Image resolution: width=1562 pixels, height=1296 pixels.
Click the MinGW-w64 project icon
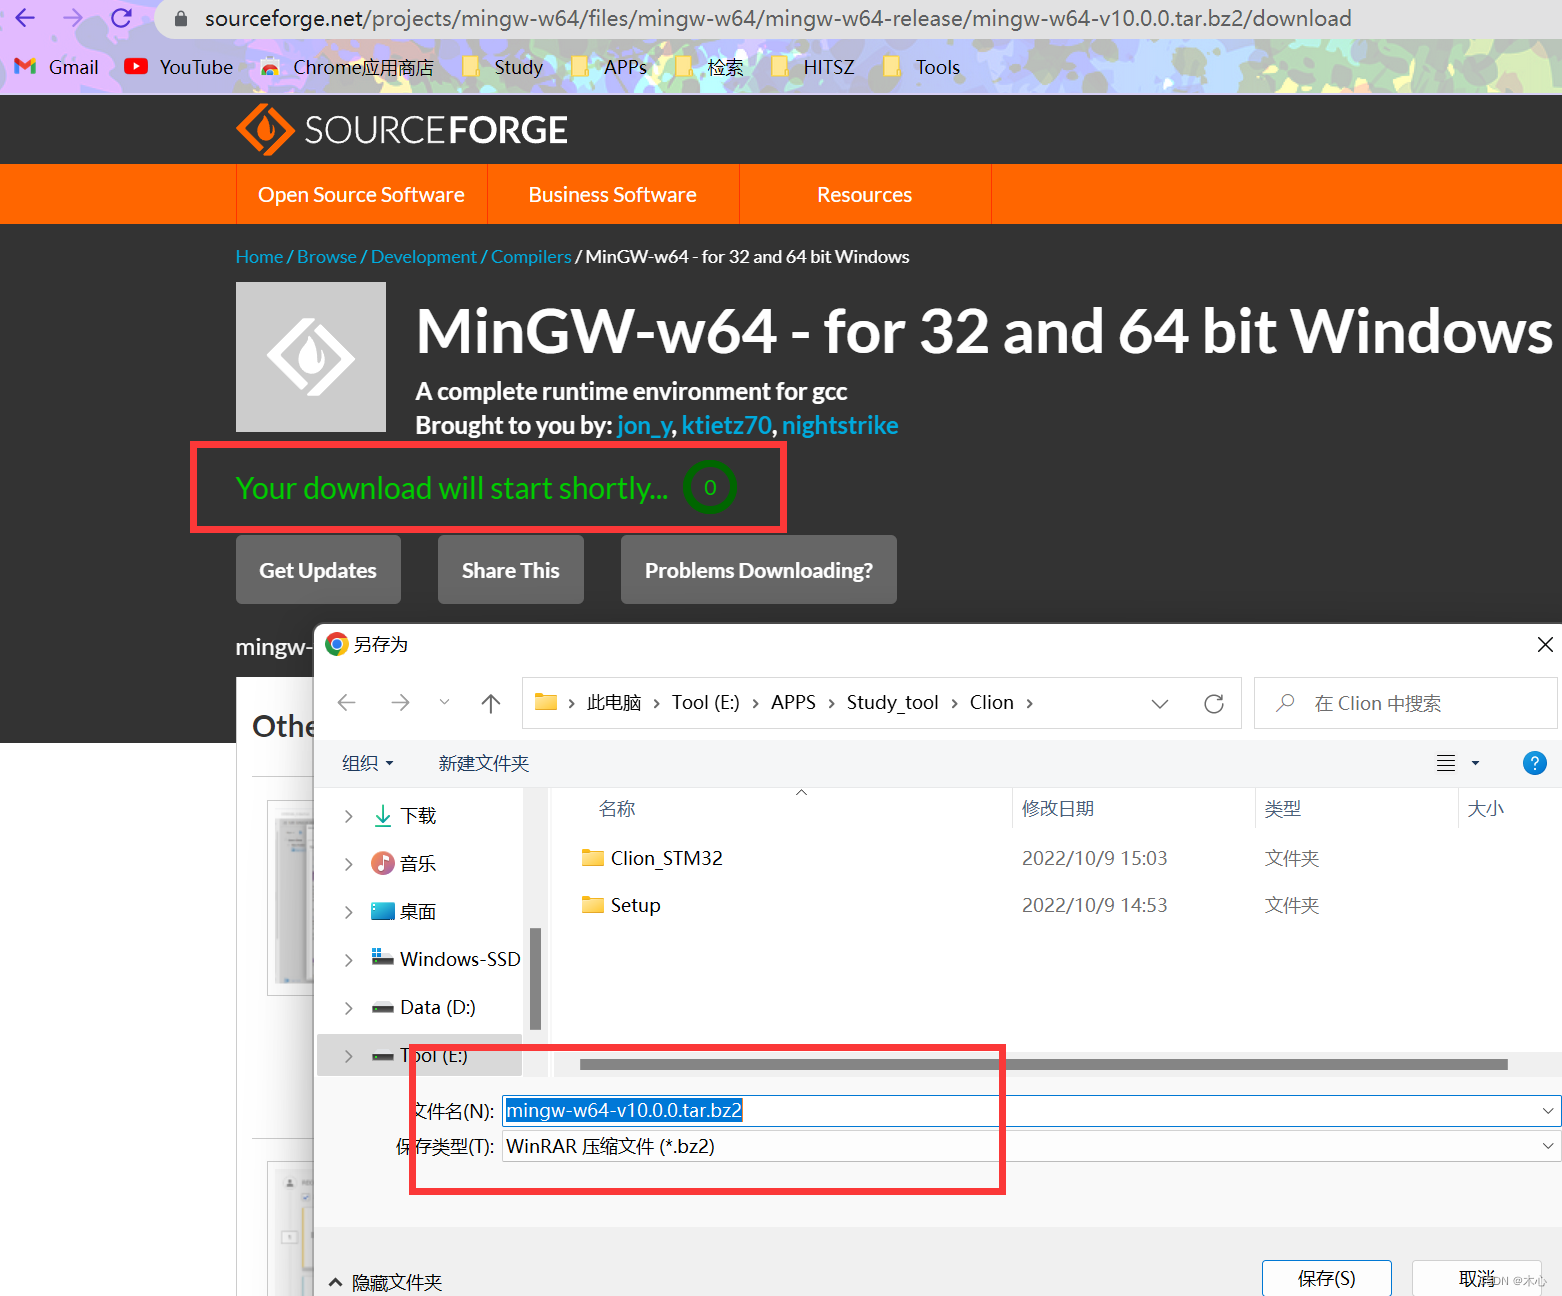[x=311, y=357]
